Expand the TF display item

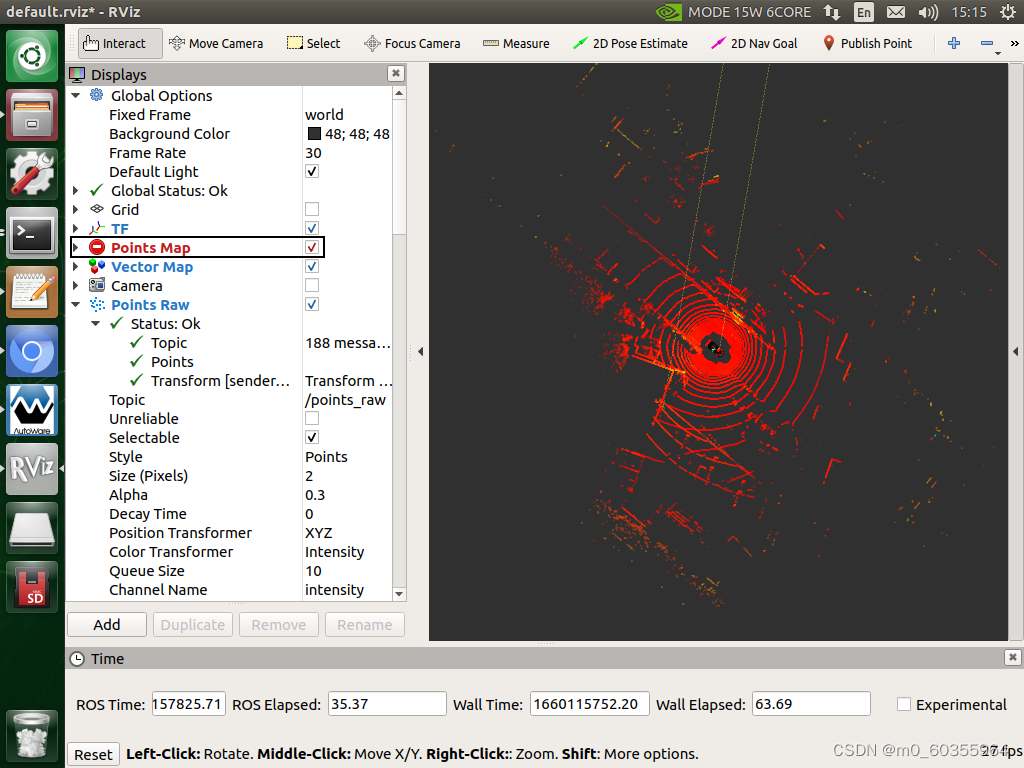[x=76, y=229]
